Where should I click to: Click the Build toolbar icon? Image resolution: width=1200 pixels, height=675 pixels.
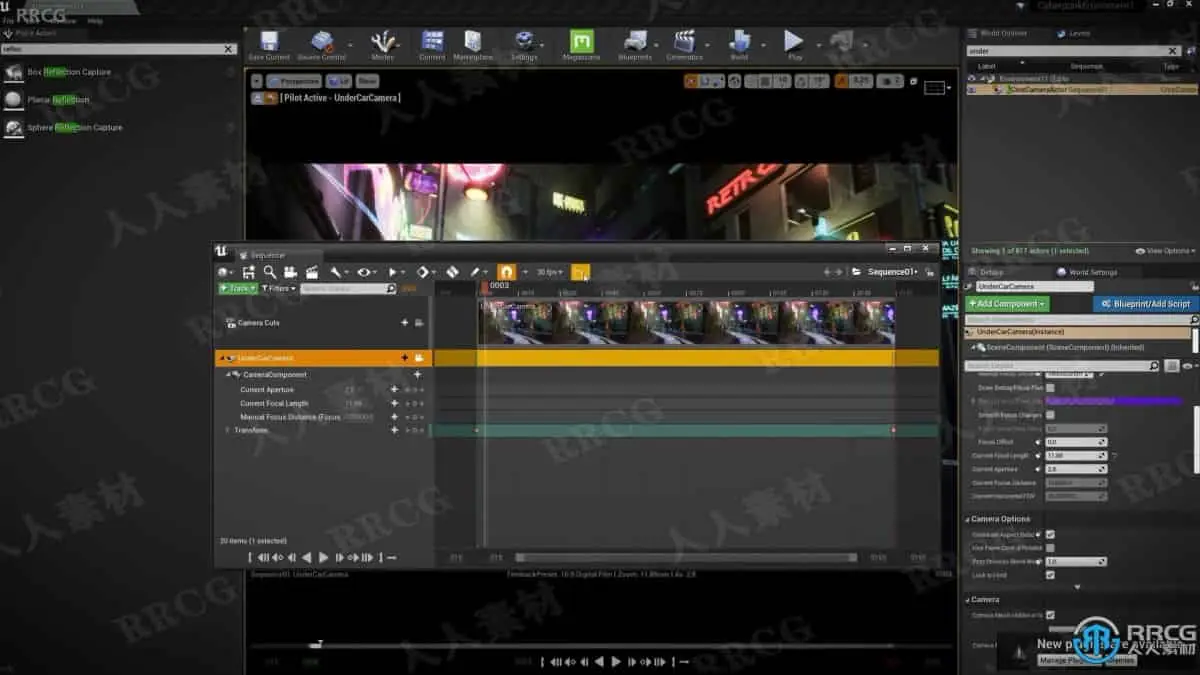(739, 45)
